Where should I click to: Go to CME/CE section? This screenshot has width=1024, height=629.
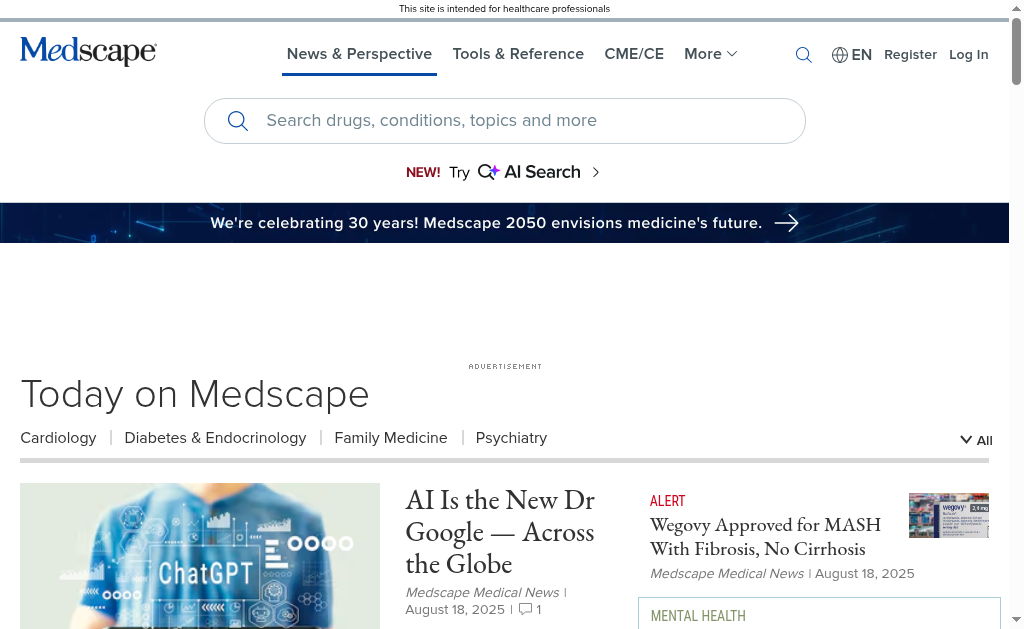(x=634, y=54)
